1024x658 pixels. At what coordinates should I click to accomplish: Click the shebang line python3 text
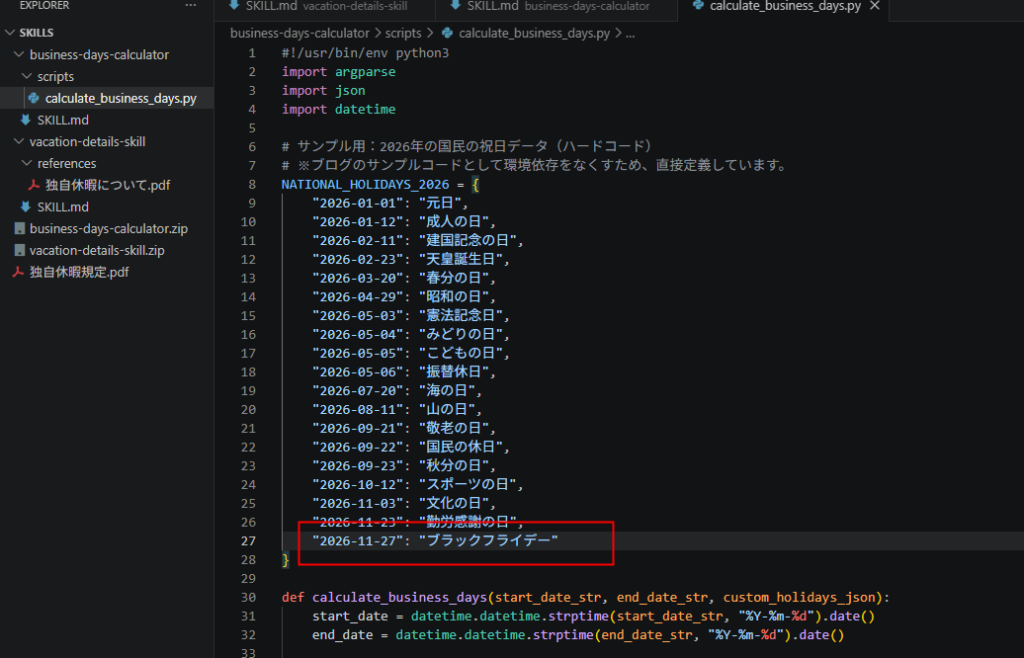(x=422, y=54)
